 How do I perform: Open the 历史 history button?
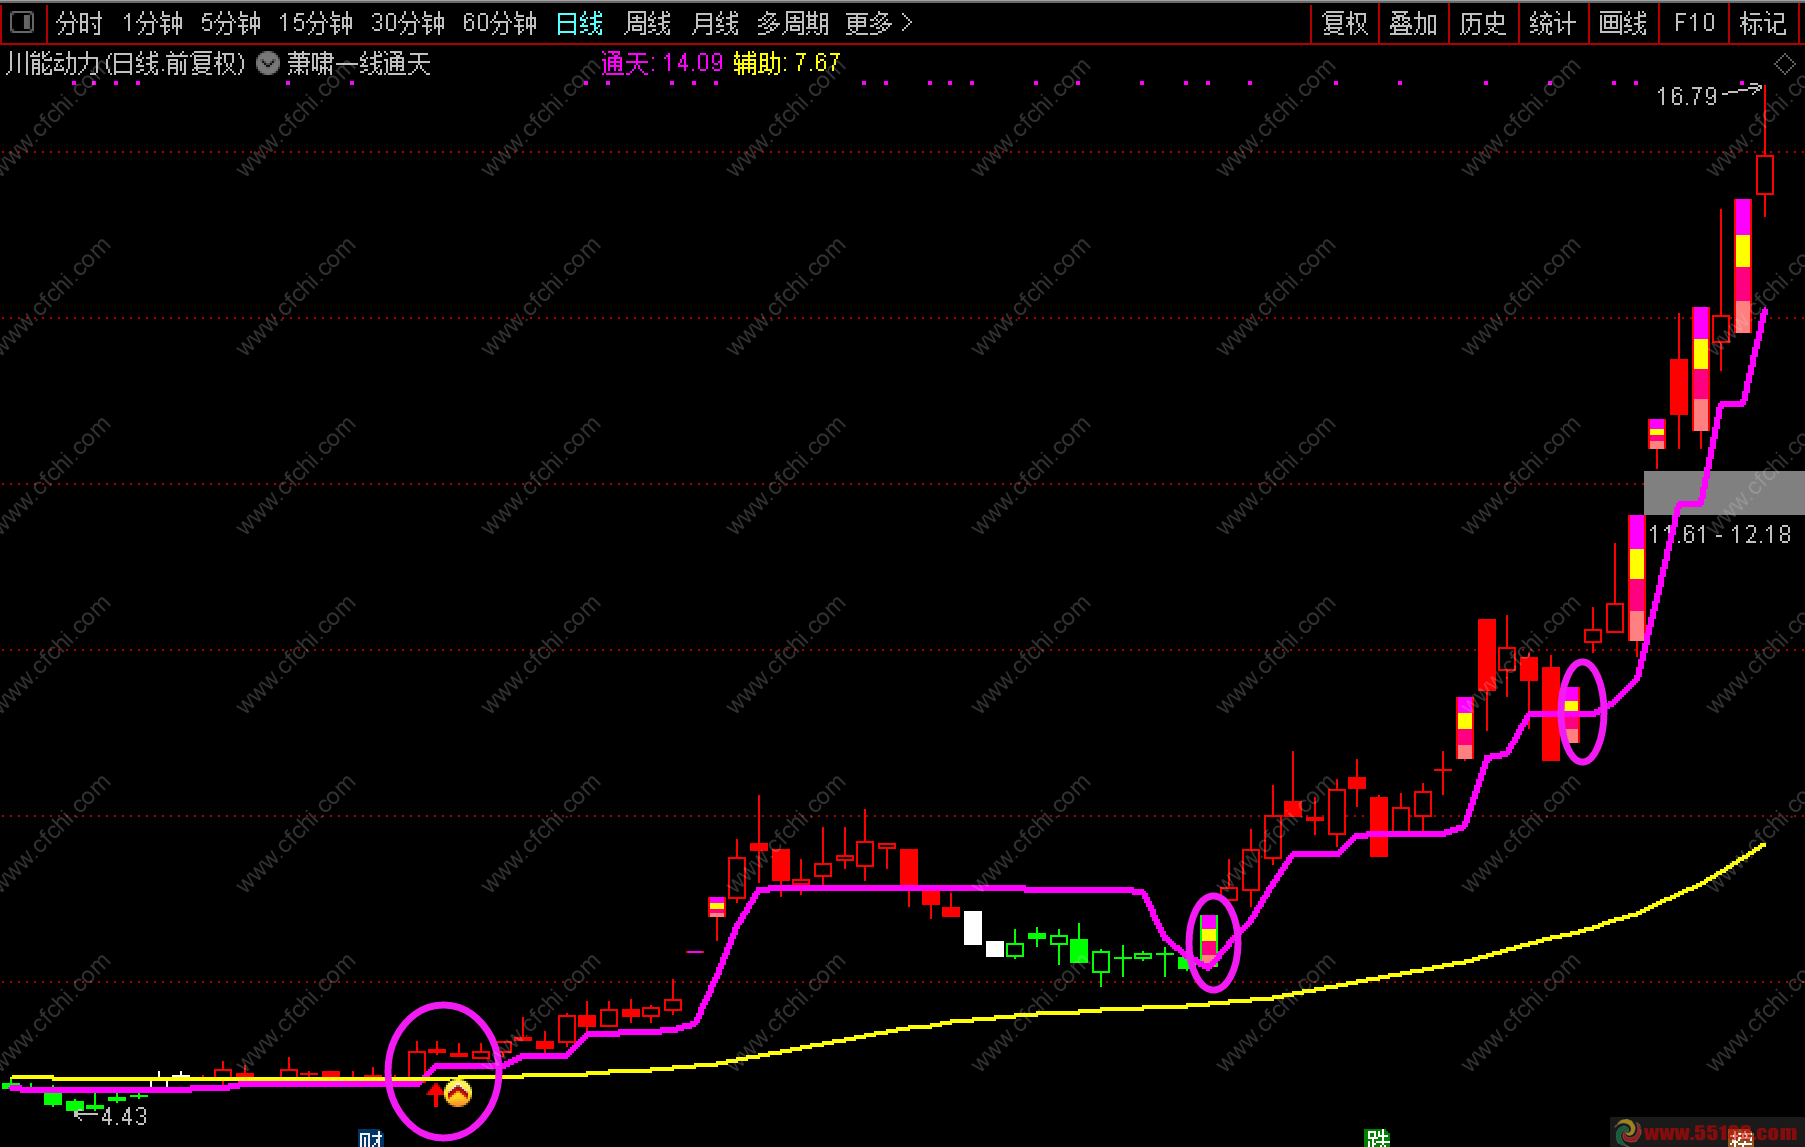(1482, 23)
